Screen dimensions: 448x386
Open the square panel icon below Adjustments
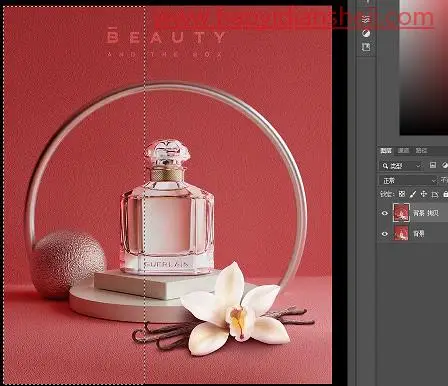[x=366, y=47]
